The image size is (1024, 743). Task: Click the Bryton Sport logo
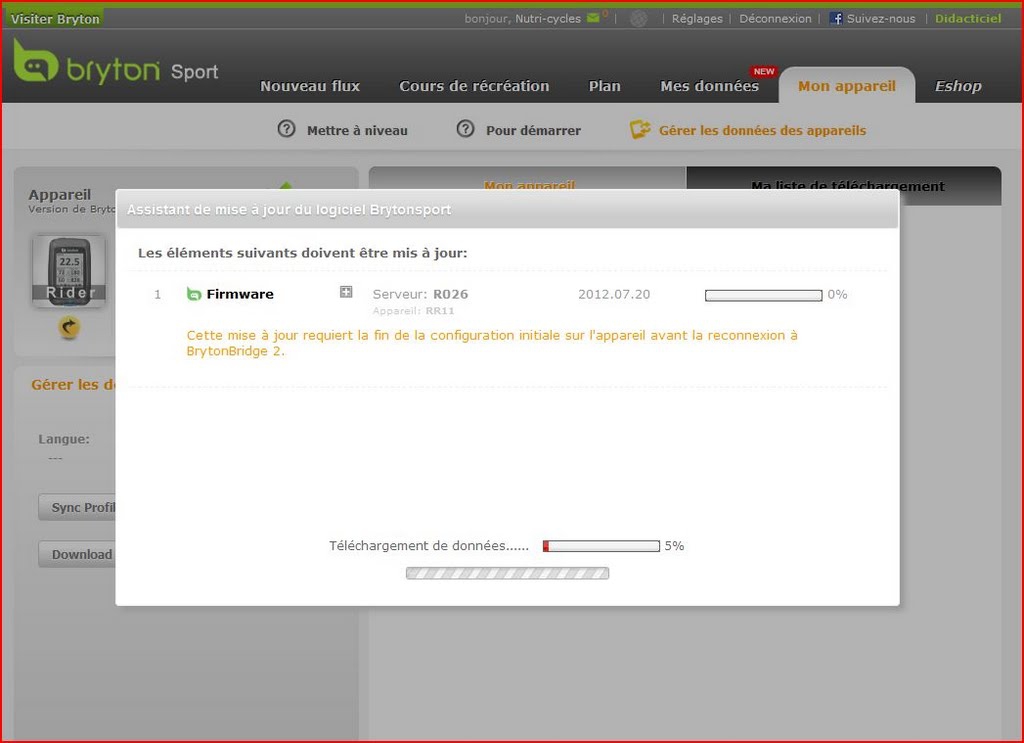(x=116, y=63)
